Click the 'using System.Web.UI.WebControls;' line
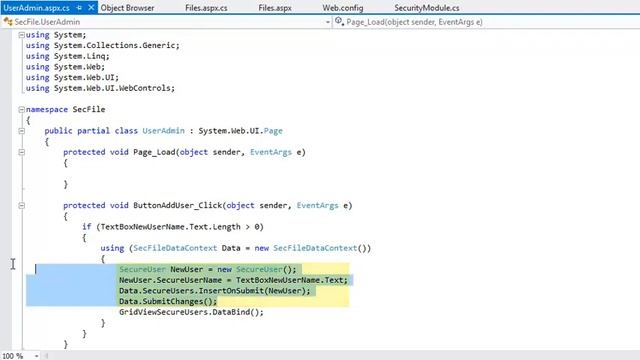 pos(100,88)
